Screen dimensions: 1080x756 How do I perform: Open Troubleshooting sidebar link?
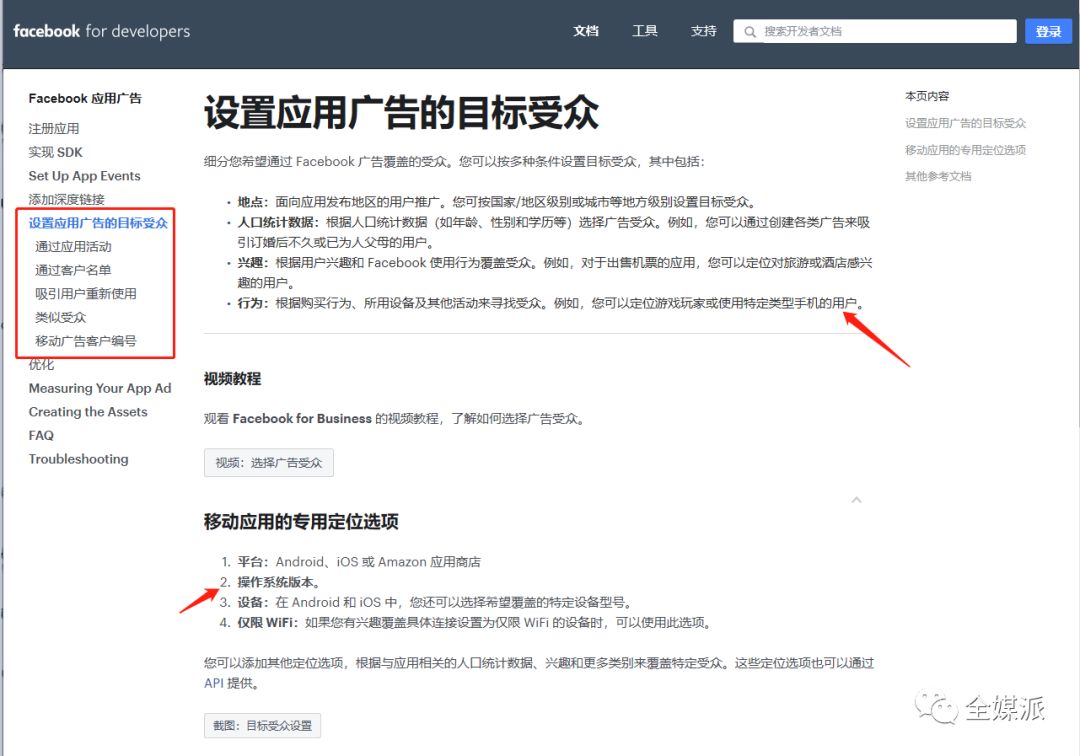click(78, 459)
